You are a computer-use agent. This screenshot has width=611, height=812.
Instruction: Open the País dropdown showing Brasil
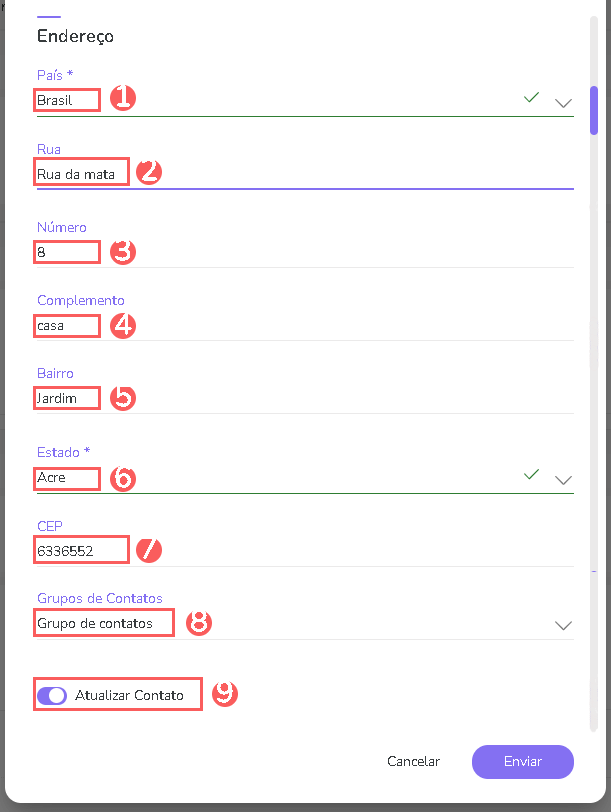(563, 103)
